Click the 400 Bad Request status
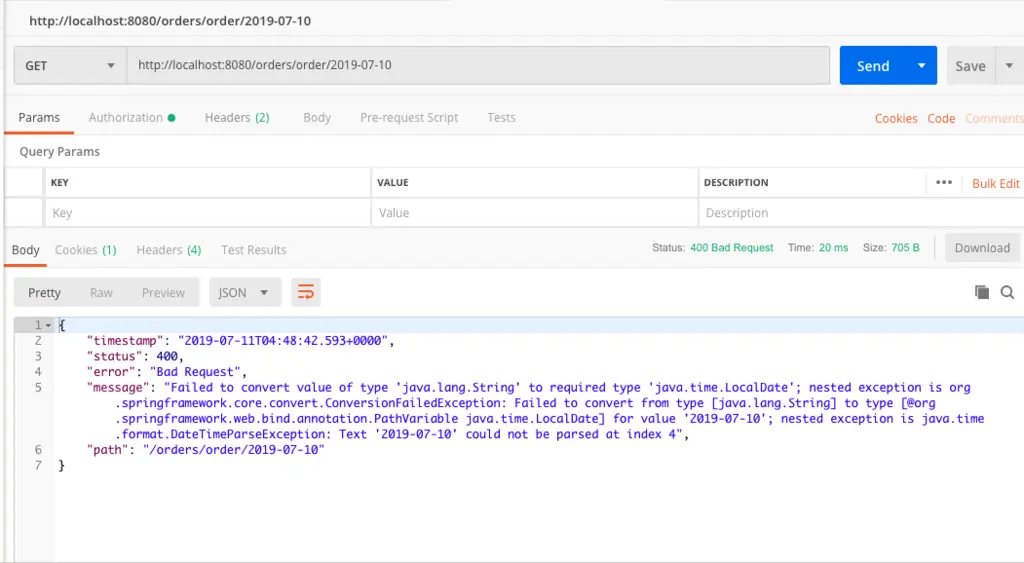This screenshot has height=563, width=1024. click(731, 248)
